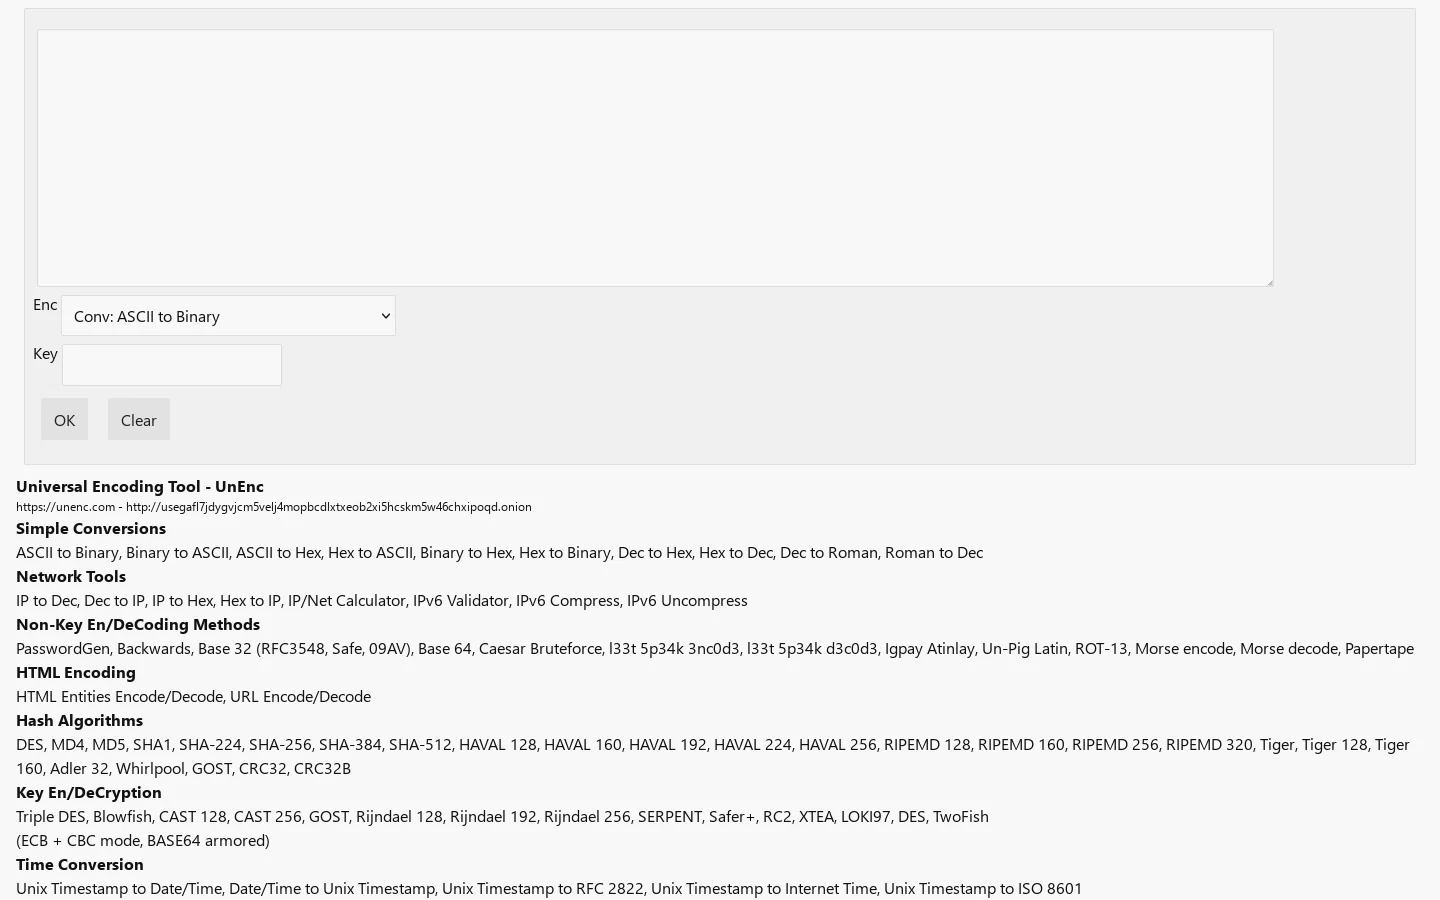1440x900 pixels.
Task: Click the '(ECB + CBC mode, BASE64 armored)' note
Action: (143, 841)
